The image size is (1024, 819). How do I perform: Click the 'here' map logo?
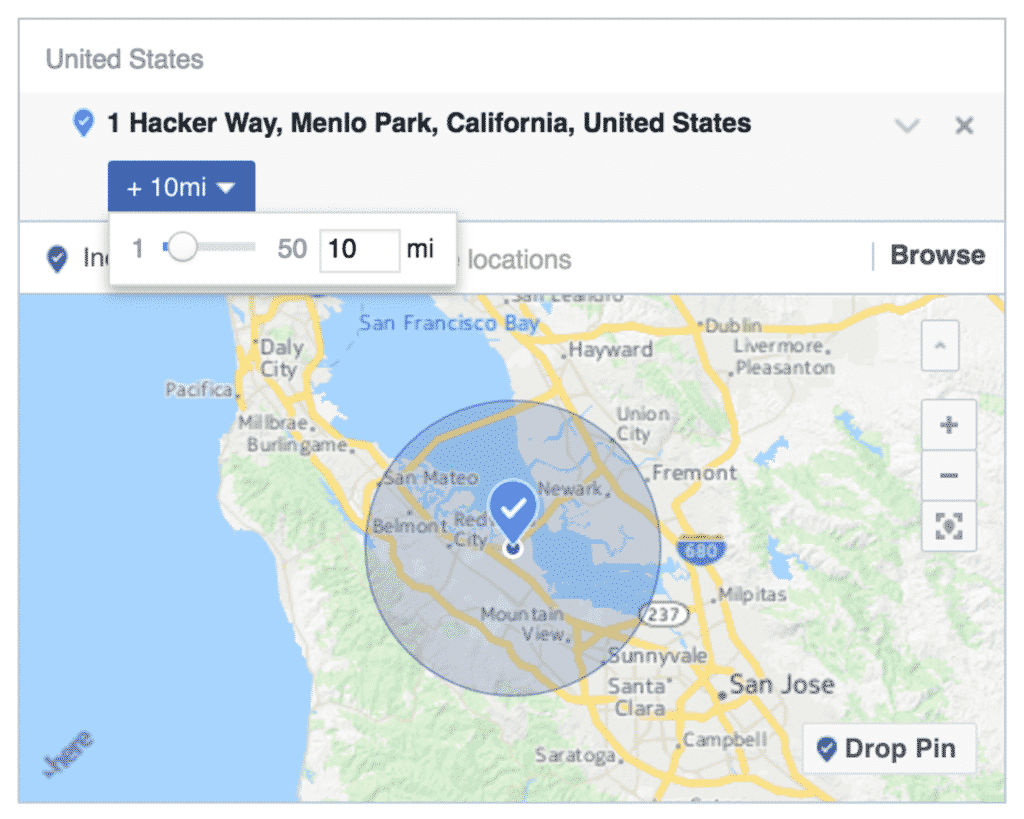pos(67,754)
